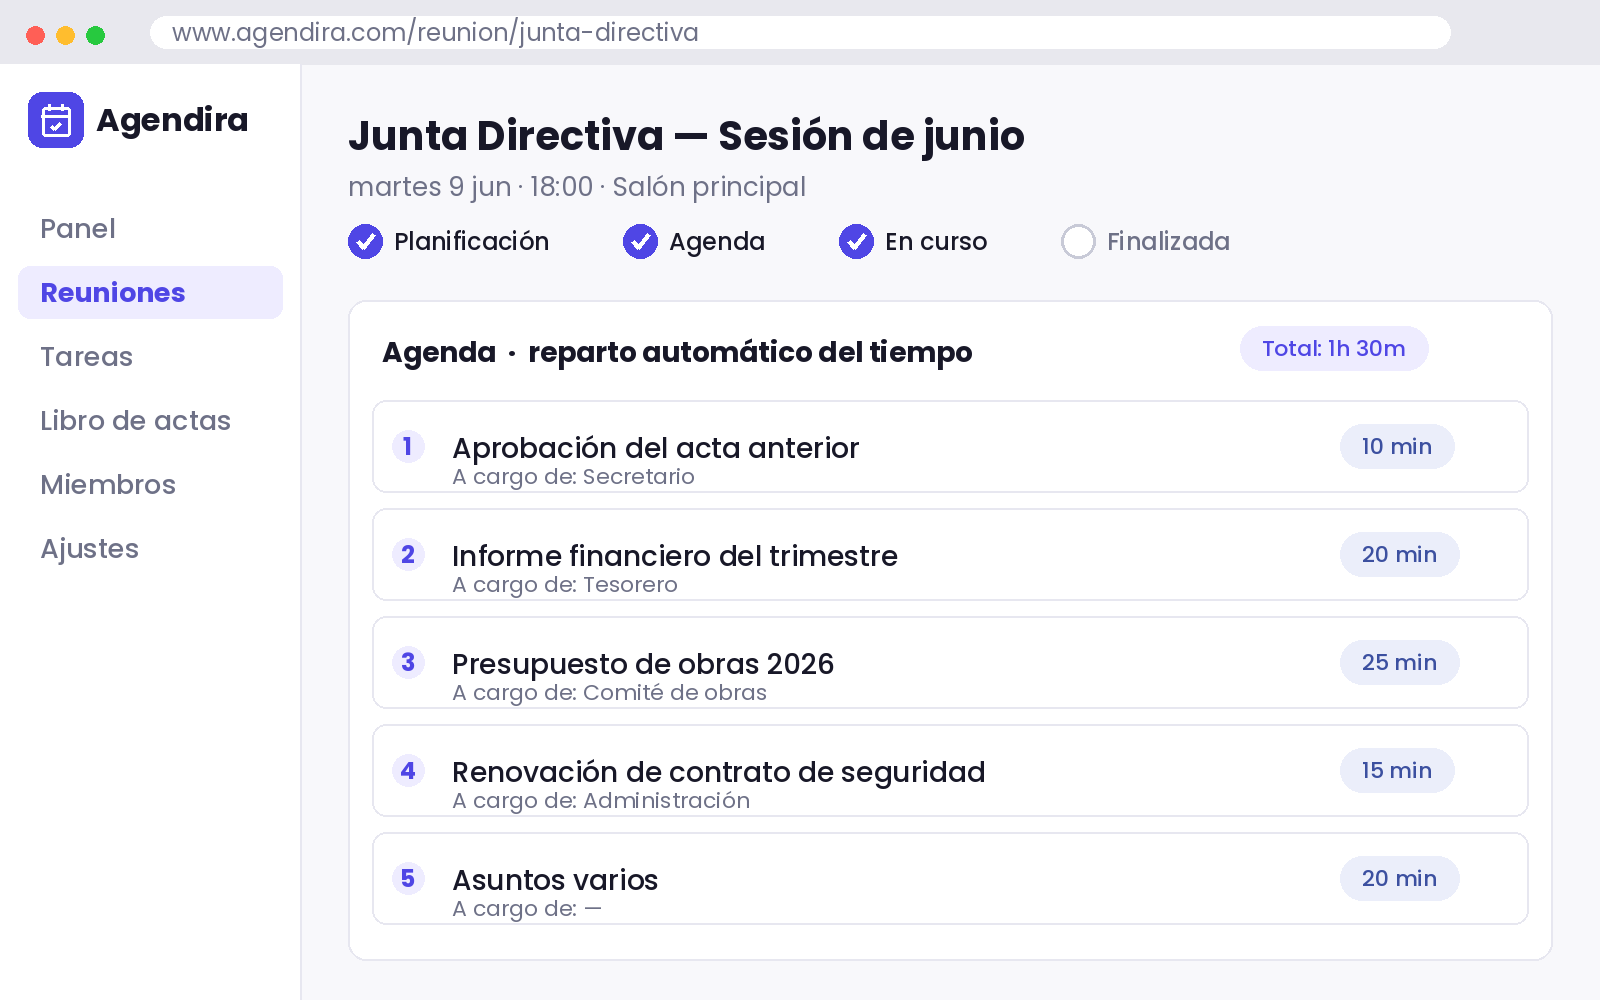Toggle the Agenda stage checkmark
Image resolution: width=1600 pixels, height=1000 pixels.
(x=640, y=241)
